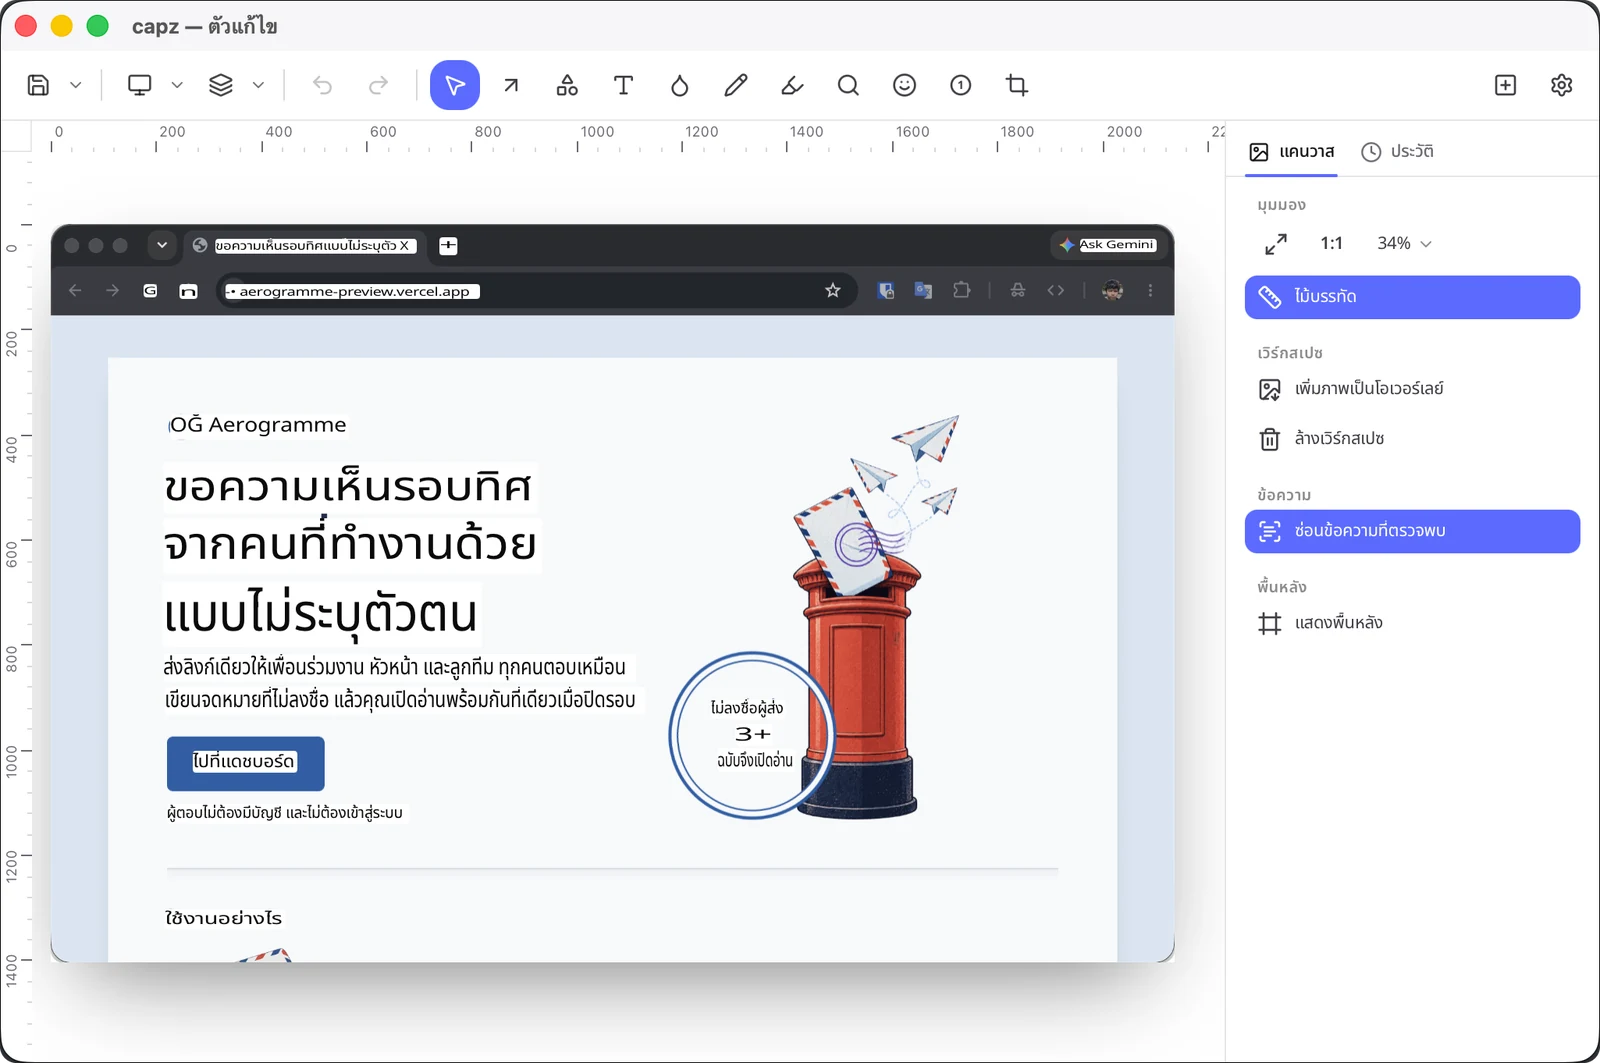The image size is (1600, 1063).
Task: Open the capture mode dropdown arrow
Action: pos(177,85)
